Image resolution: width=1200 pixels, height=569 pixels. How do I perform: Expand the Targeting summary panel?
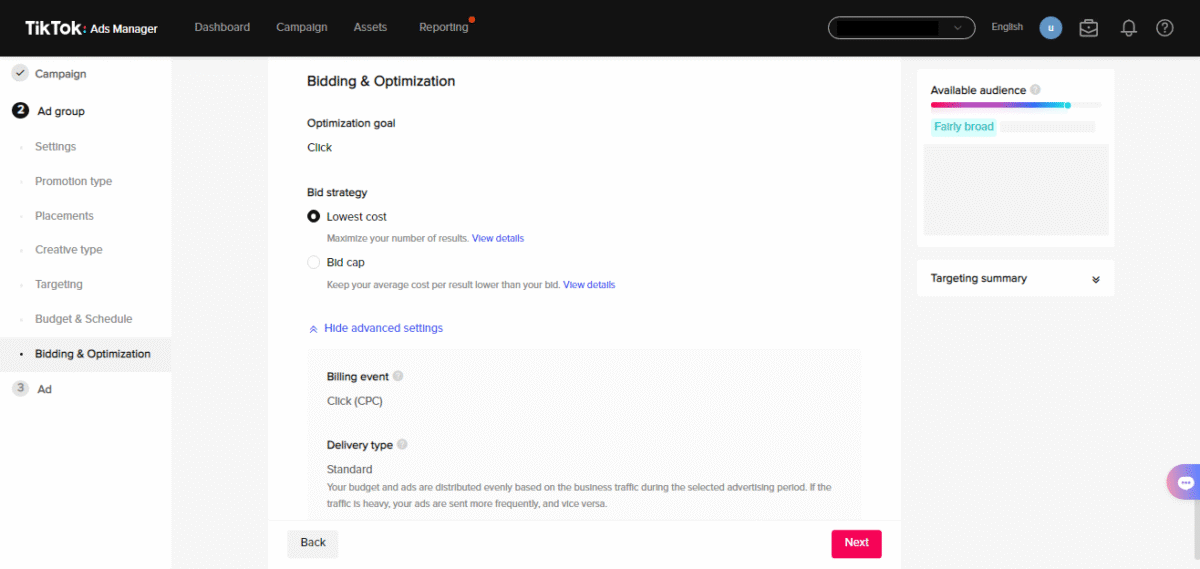pos(1015,278)
